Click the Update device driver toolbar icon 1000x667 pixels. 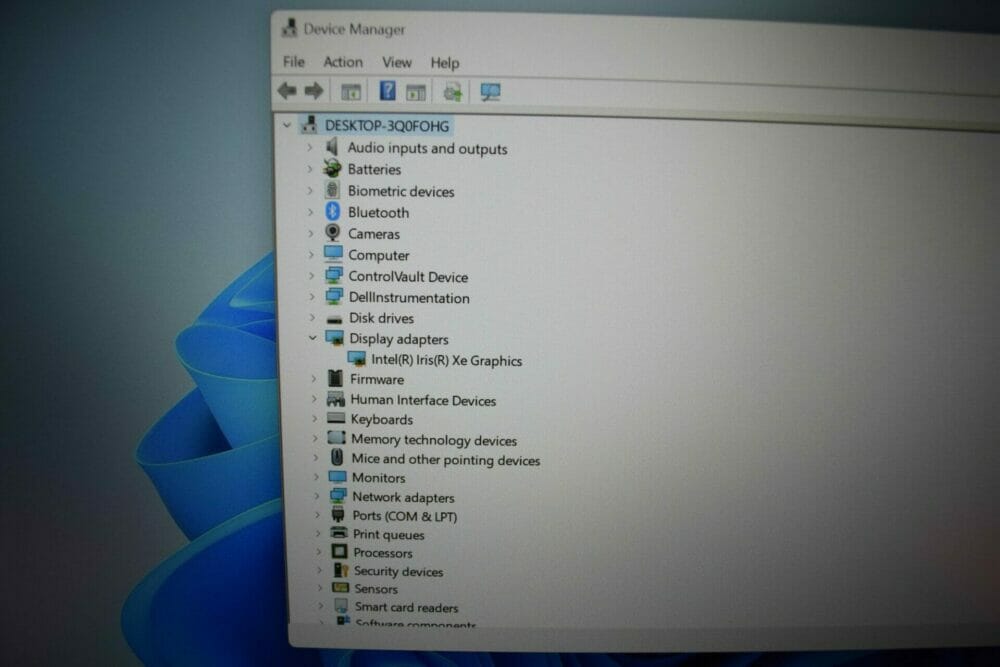point(452,92)
